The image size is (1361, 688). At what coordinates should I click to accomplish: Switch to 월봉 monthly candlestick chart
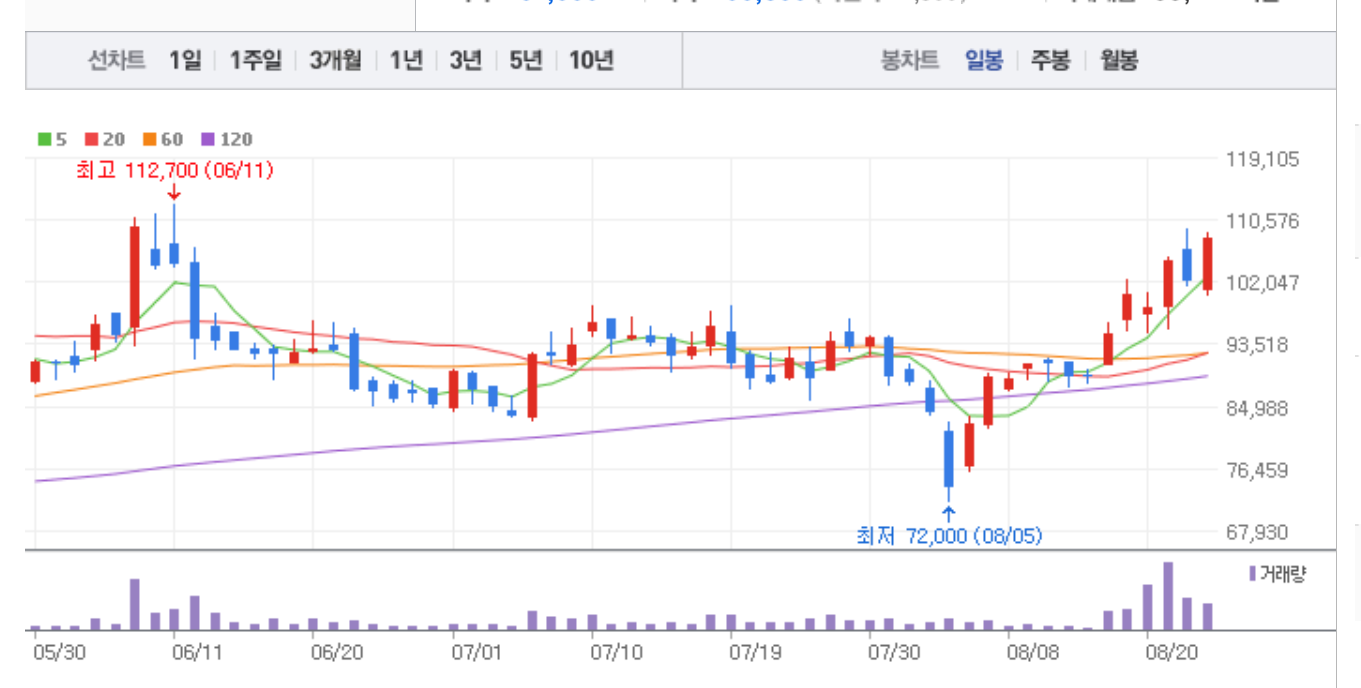[1119, 61]
